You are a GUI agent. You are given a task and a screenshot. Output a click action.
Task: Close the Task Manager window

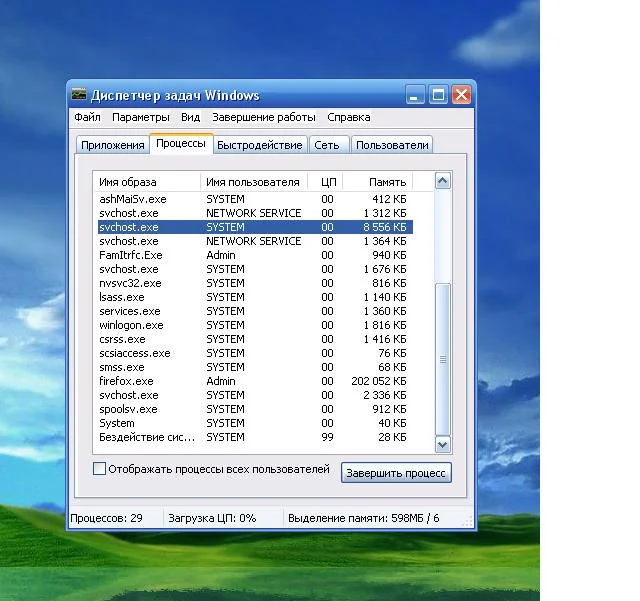click(461, 96)
